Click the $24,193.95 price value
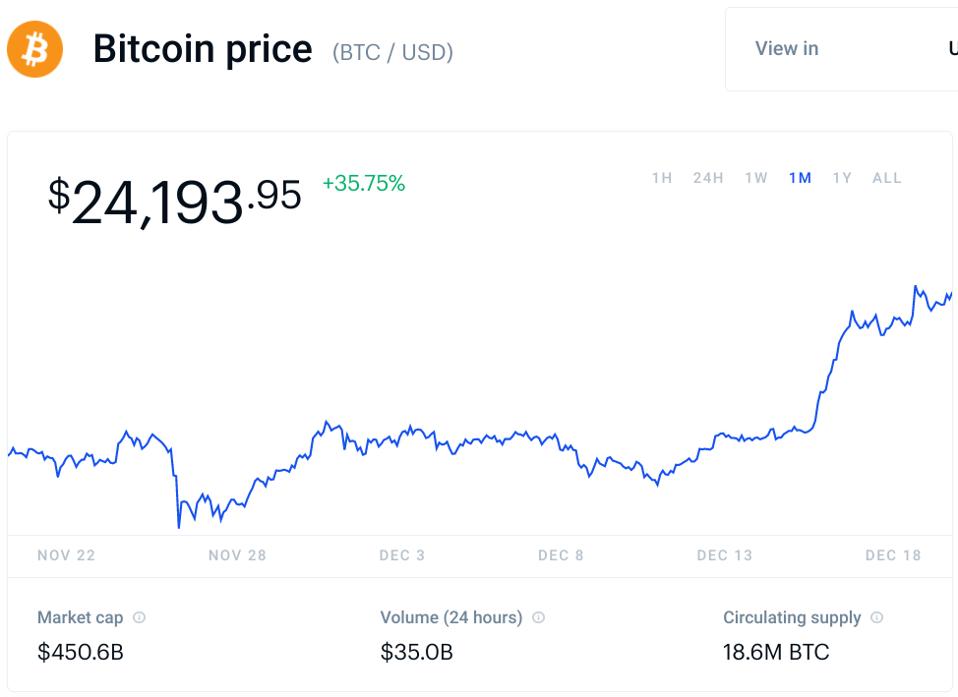Image resolution: width=958 pixels, height=697 pixels. click(x=174, y=199)
